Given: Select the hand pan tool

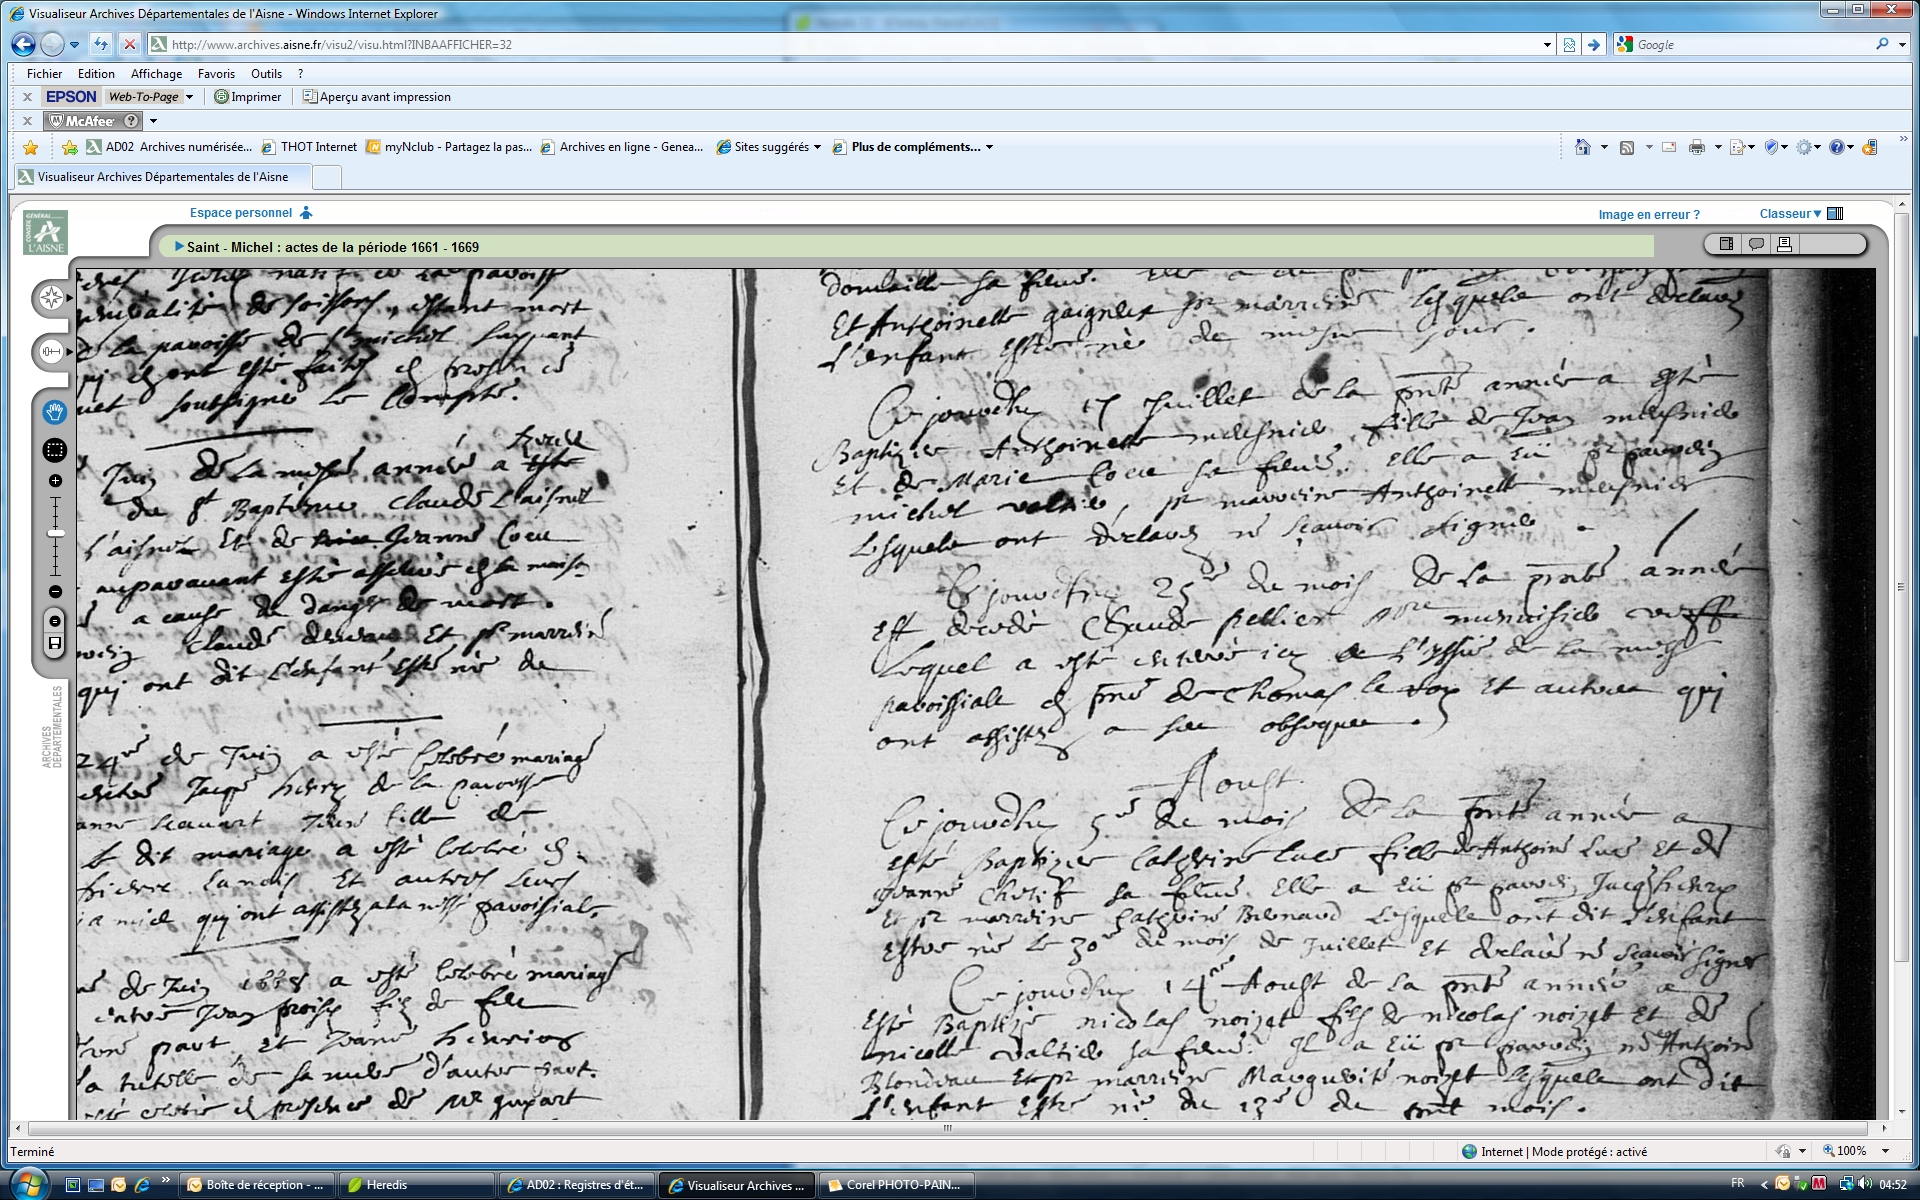Looking at the screenshot, I should click(x=54, y=412).
